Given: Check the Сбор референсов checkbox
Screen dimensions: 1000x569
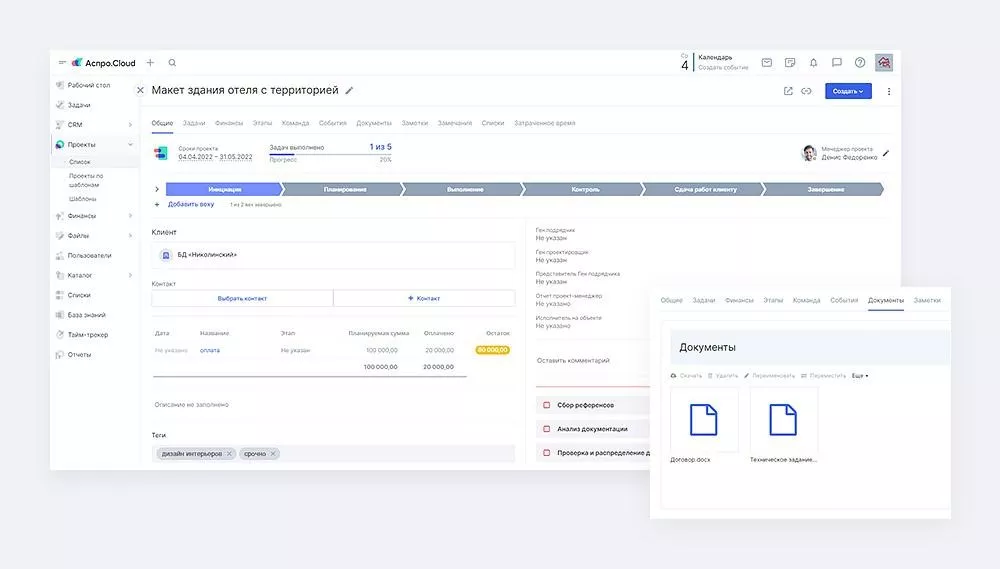Looking at the screenshot, I should pos(546,405).
